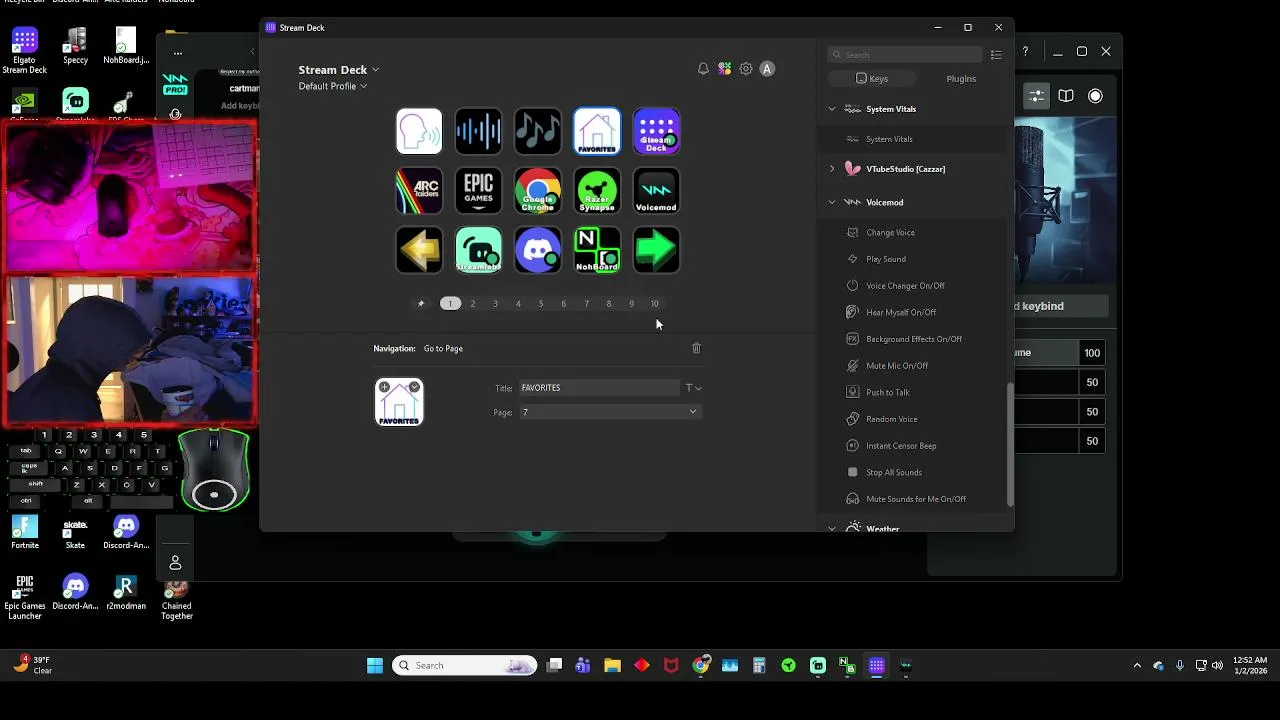Screen dimensions: 1280x720
Task: Select the gold left arrow key
Action: click(419, 250)
